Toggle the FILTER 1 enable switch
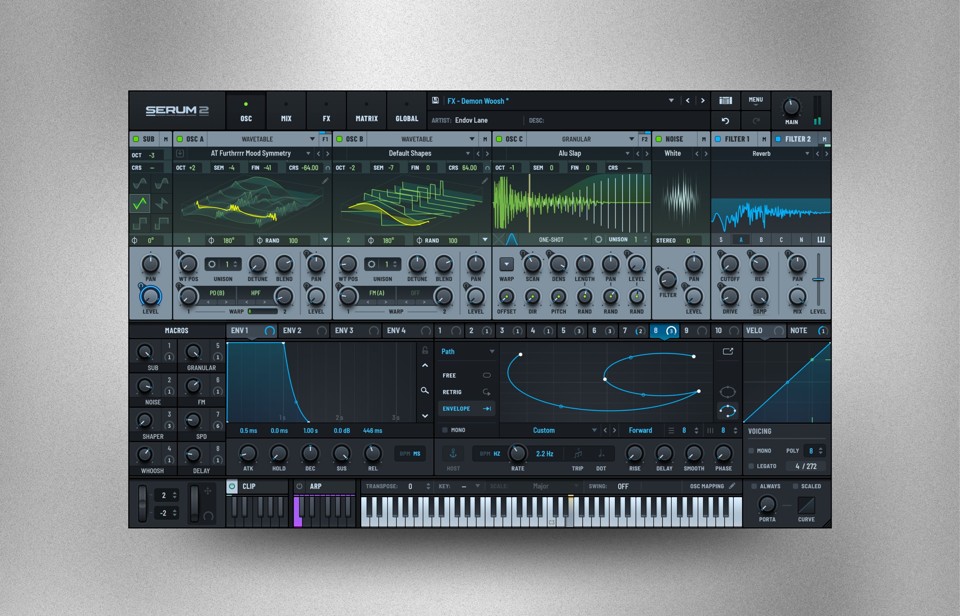960x616 pixels. [x=718, y=139]
